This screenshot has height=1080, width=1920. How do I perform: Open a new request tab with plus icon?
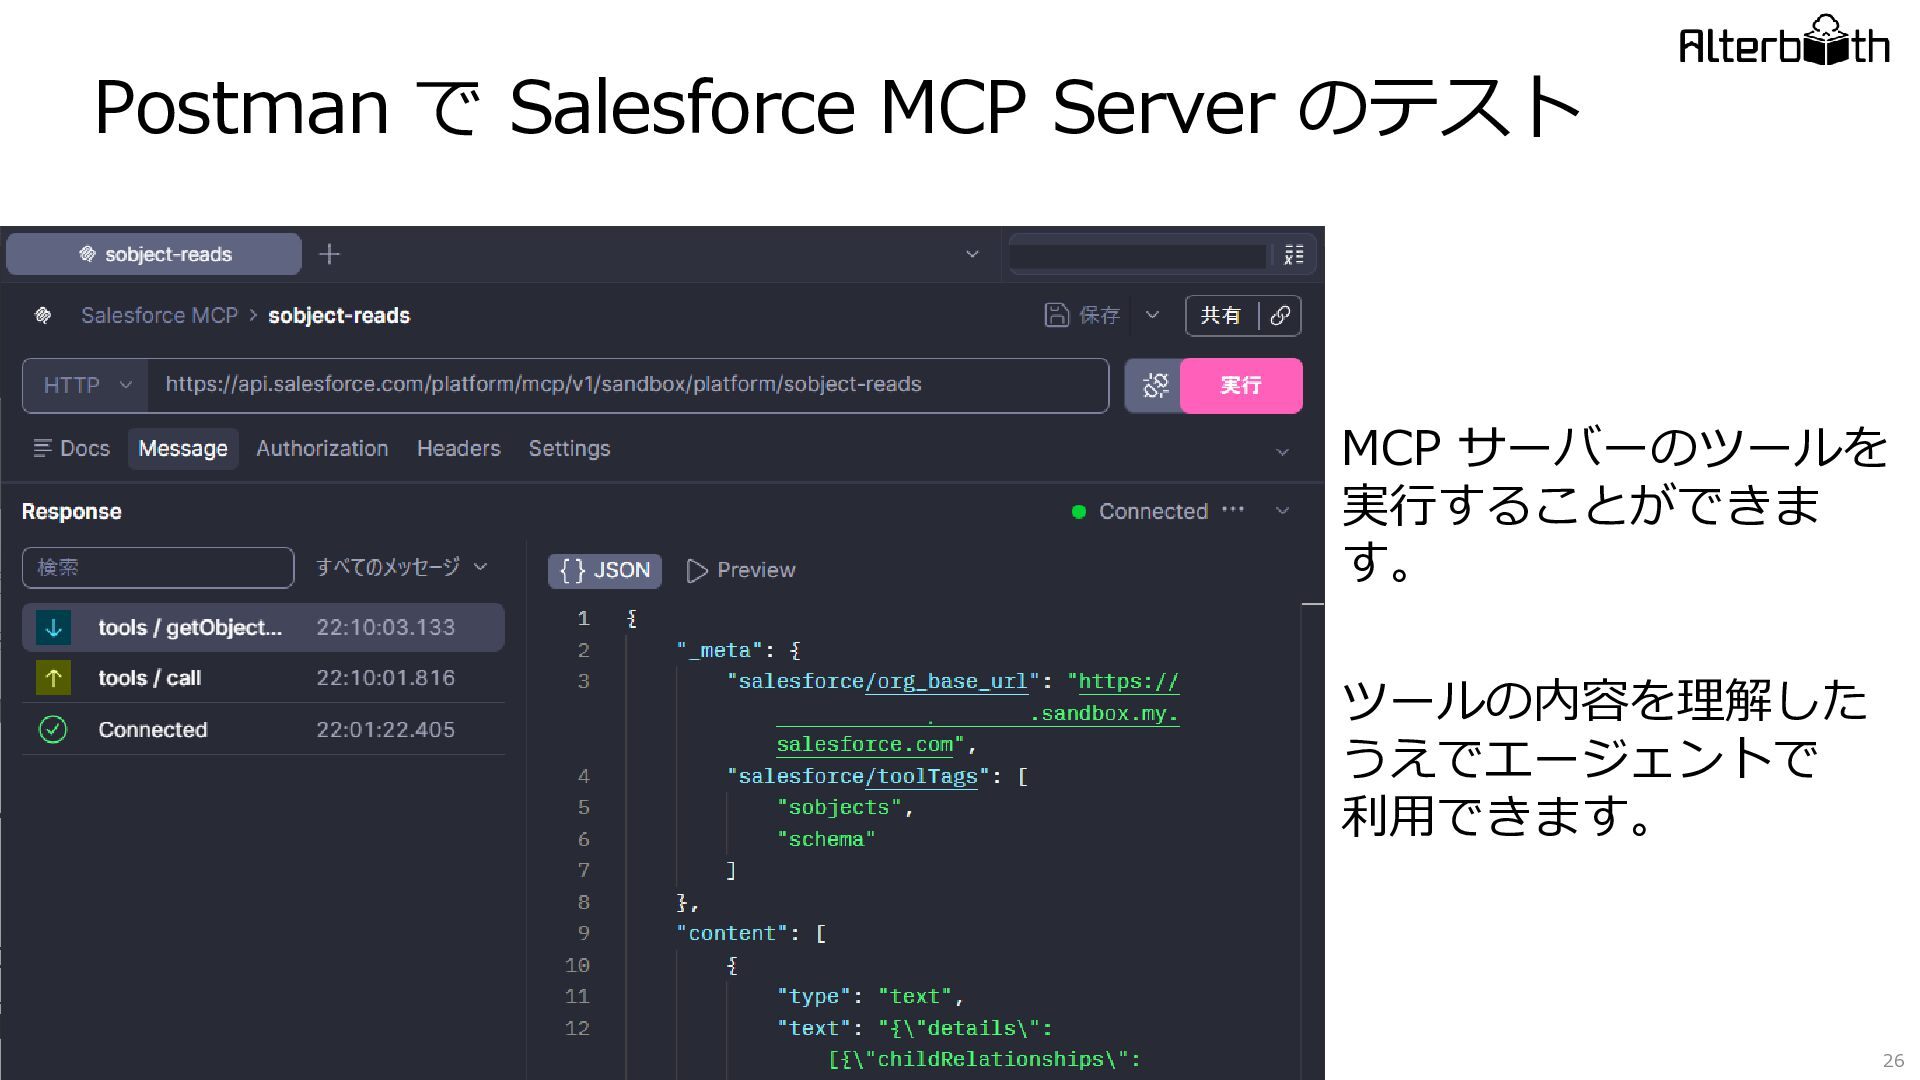(x=329, y=254)
